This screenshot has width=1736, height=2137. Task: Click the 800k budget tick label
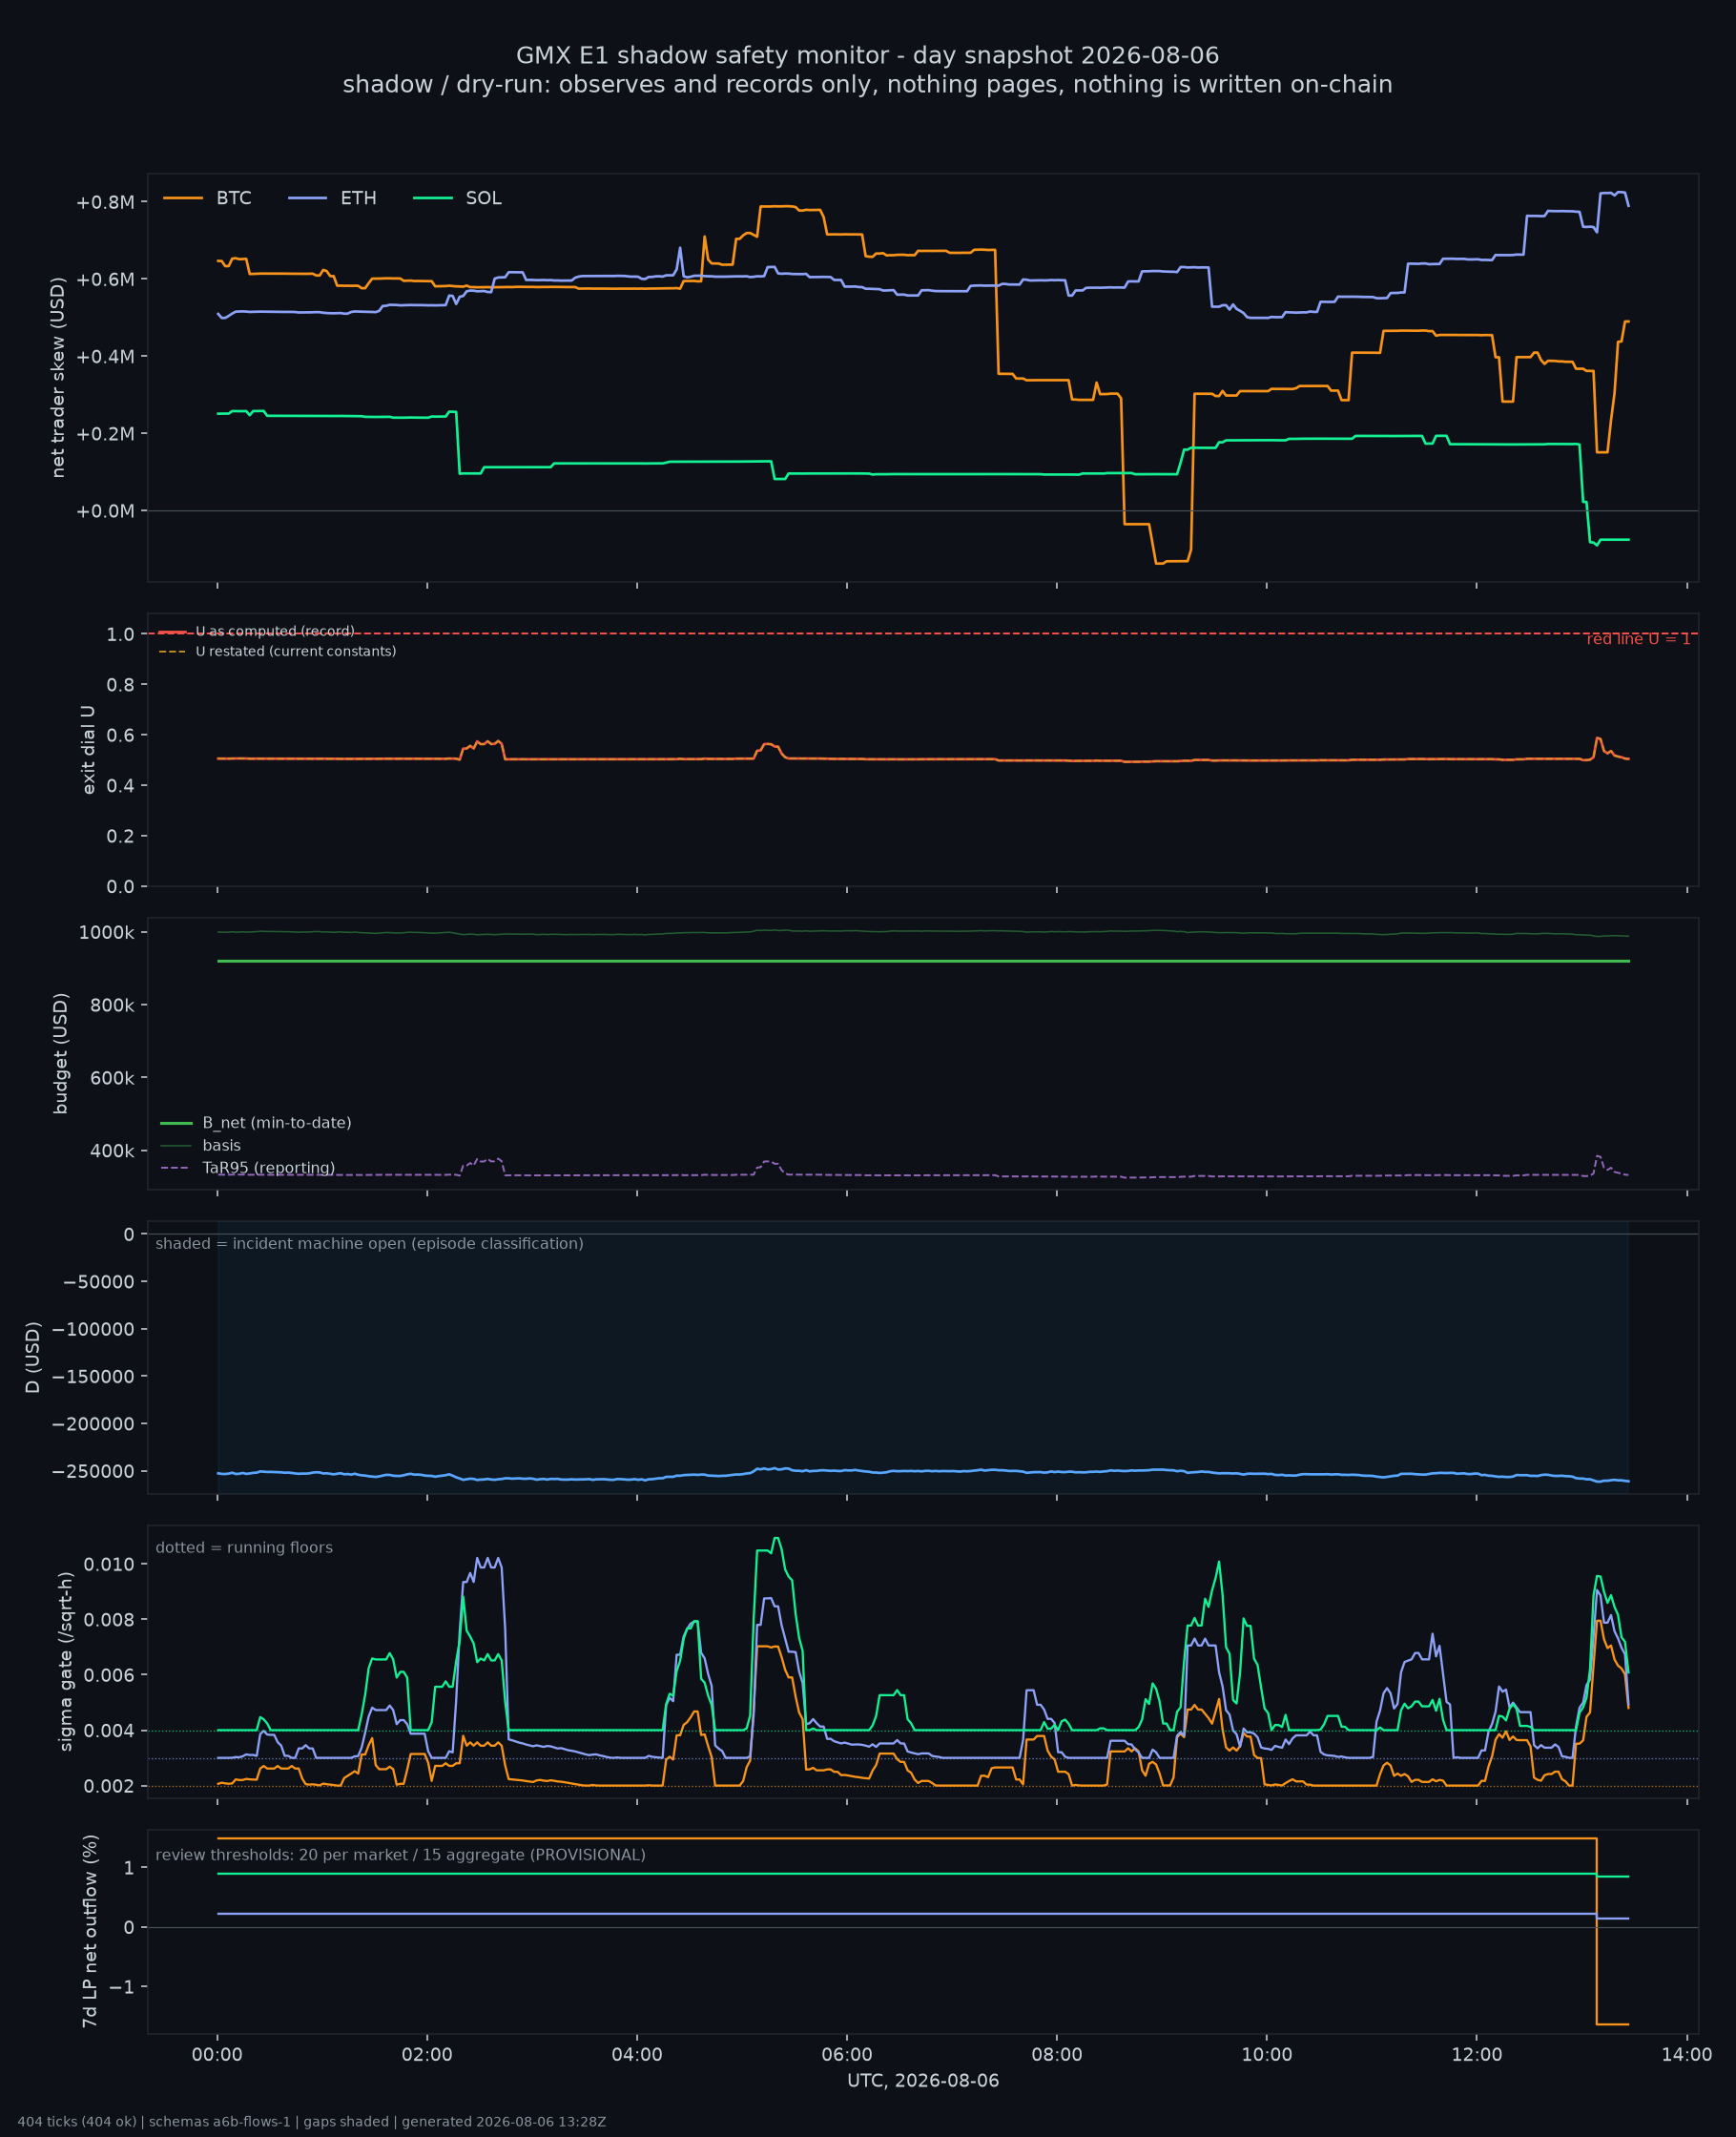(x=112, y=1005)
